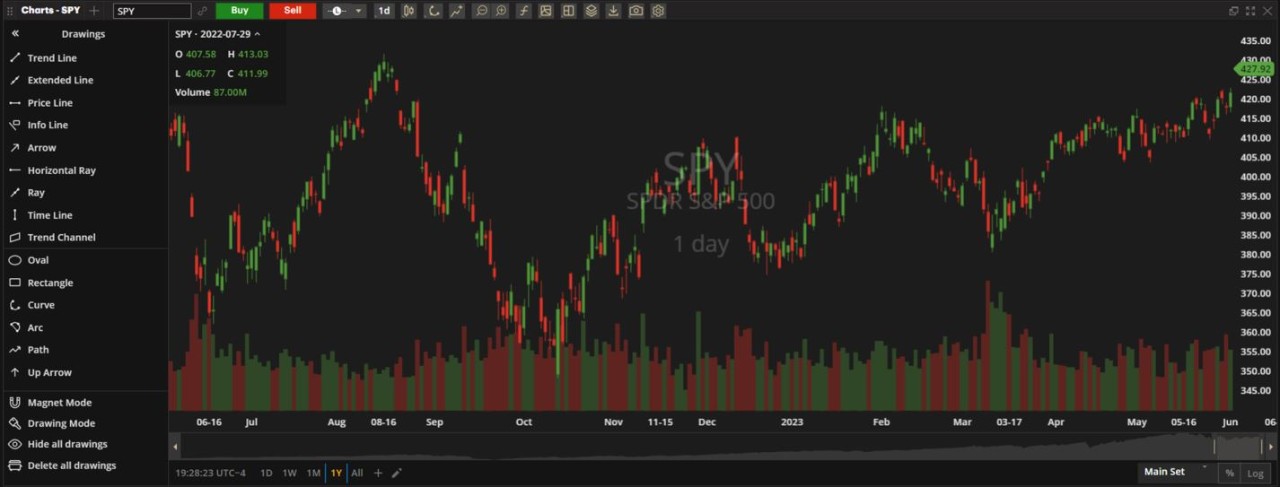Open the indicators function icon
Screen dimensions: 1280x487
point(524,11)
